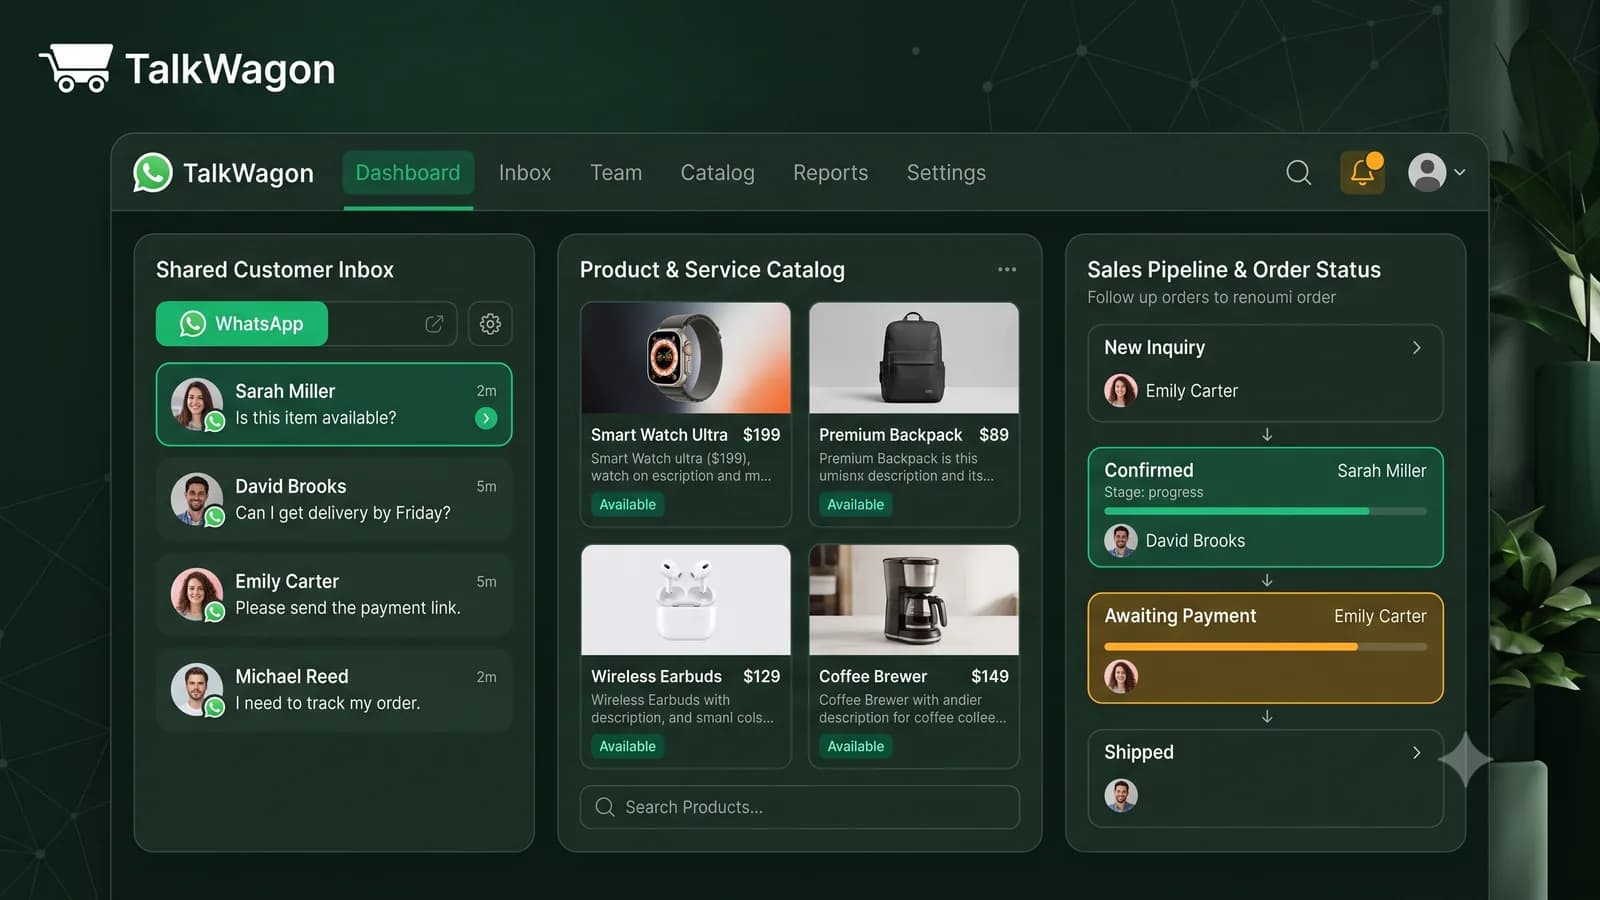Click David Brooks' avatar in inbox

[x=197, y=499]
